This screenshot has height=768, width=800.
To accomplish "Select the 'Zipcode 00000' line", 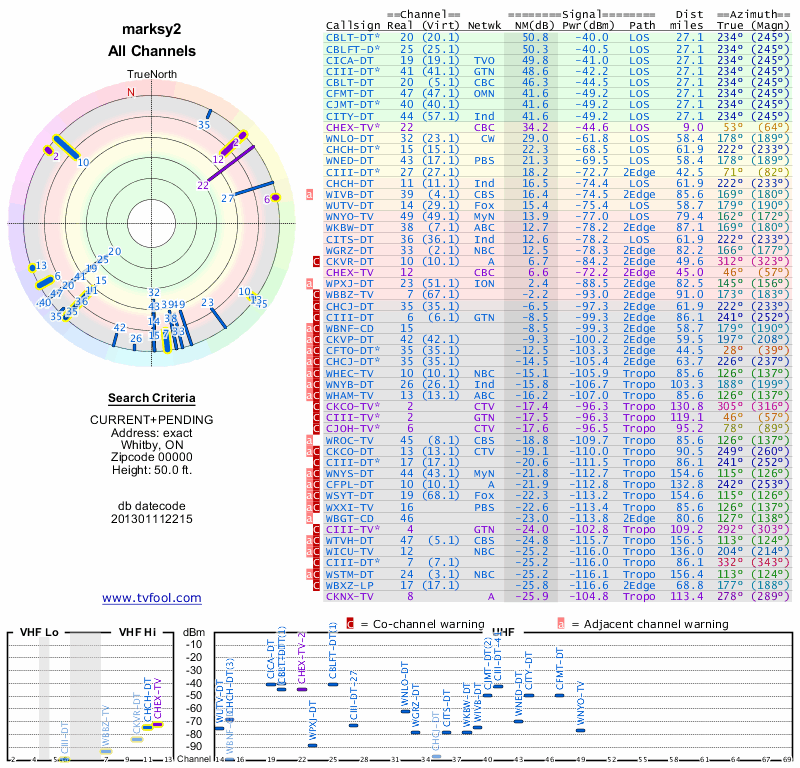I will [x=152, y=457].
